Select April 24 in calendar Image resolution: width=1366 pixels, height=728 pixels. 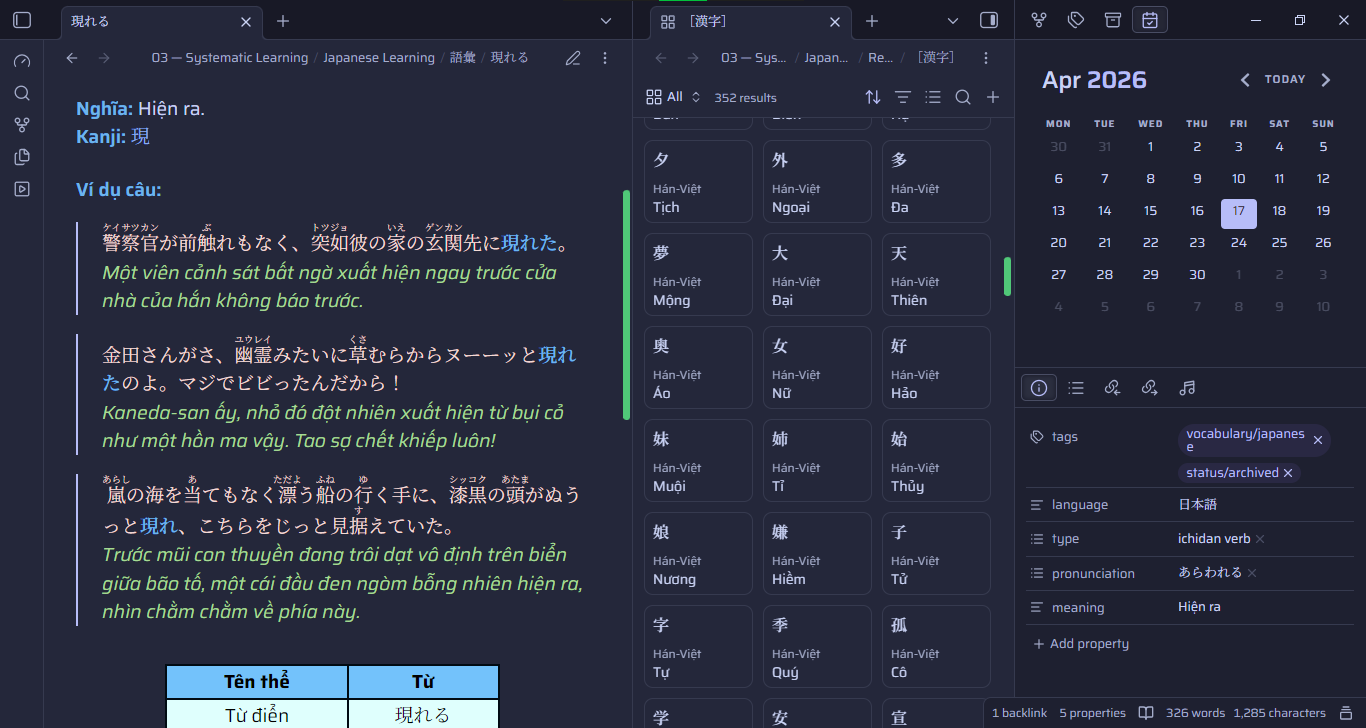(1238, 243)
